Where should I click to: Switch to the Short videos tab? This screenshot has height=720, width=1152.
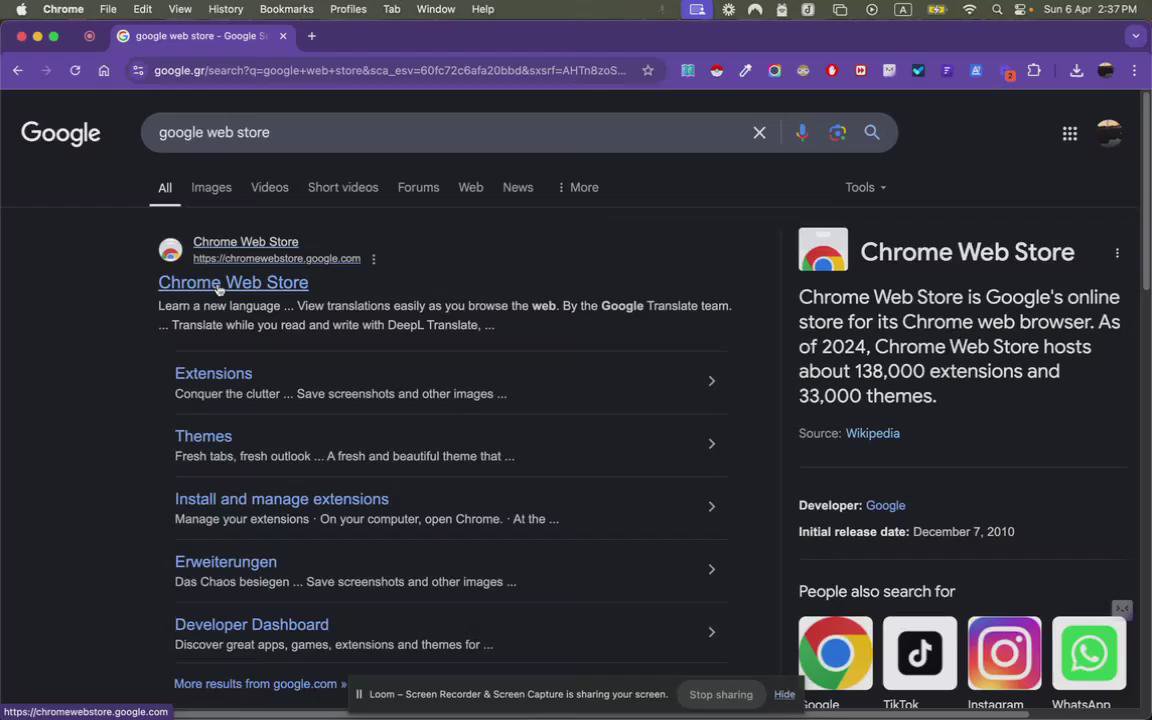(x=343, y=187)
